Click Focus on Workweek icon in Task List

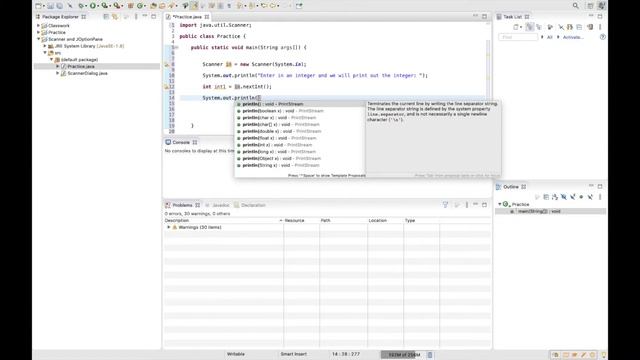click(x=550, y=27)
